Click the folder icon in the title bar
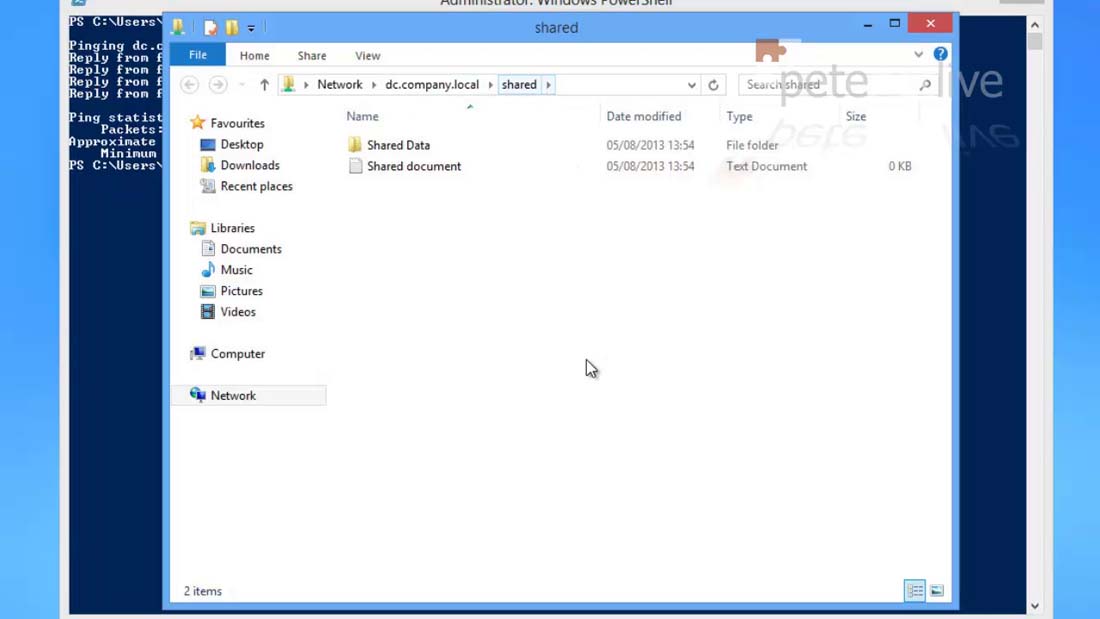 pos(178,27)
